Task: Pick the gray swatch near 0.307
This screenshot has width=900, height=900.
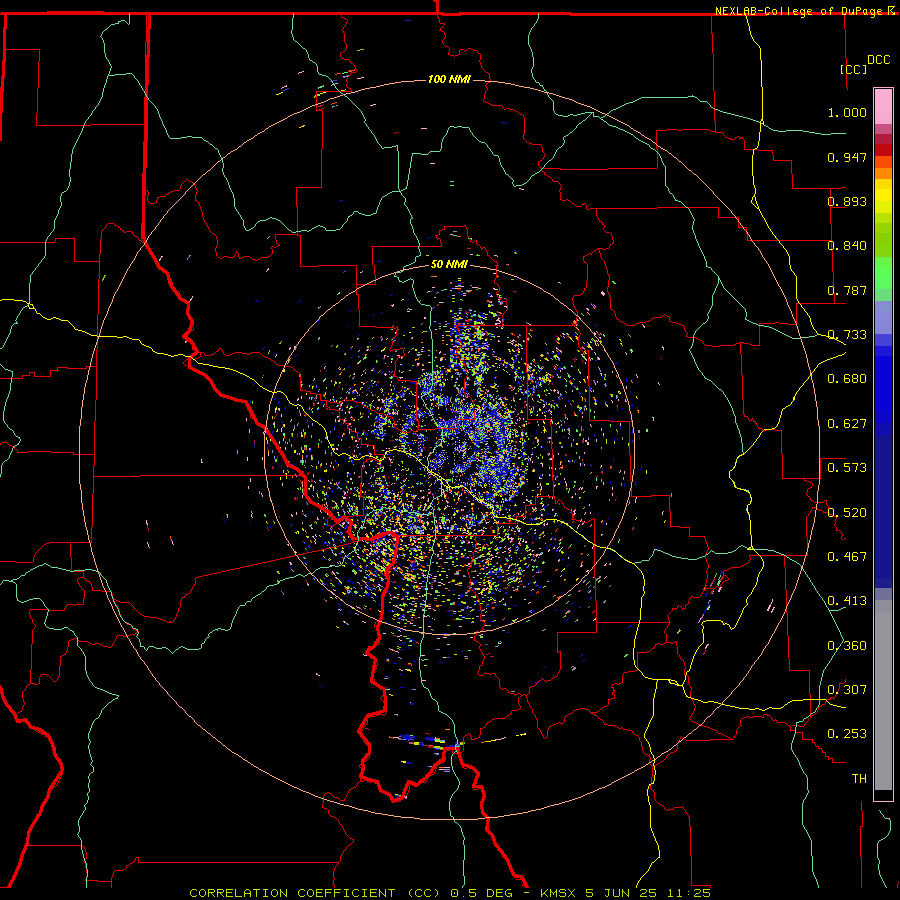Action: [x=883, y=695]
